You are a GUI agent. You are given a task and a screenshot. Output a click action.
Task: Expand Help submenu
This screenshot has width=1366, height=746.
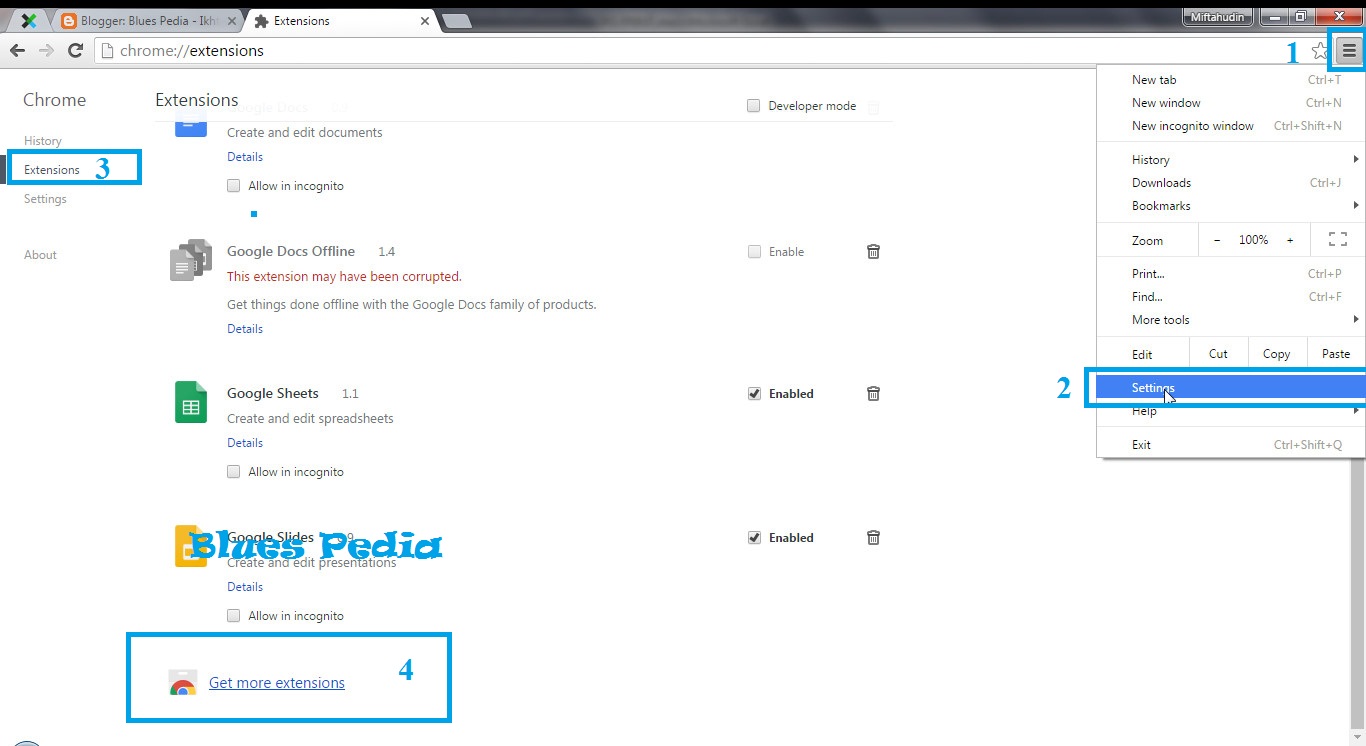(1230, 412)
